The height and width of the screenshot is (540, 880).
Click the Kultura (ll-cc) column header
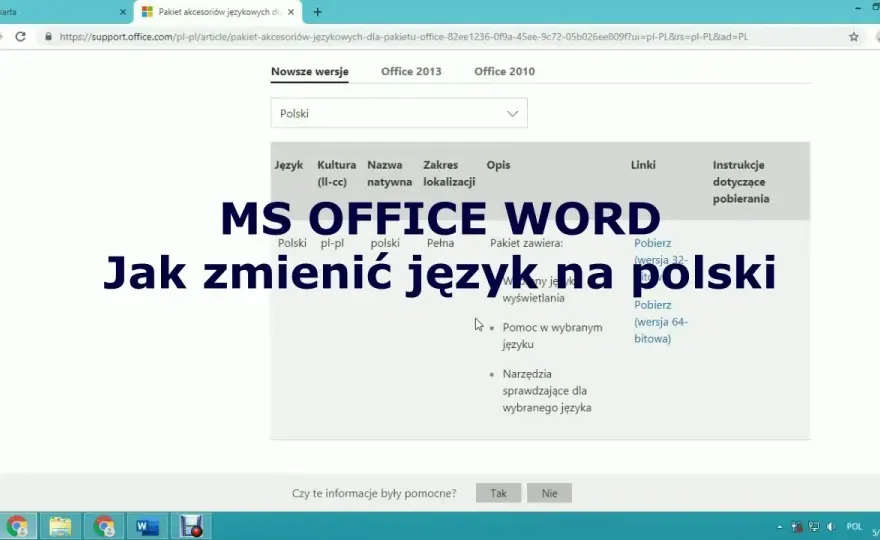pyautogui.click(x=337, y=173)
